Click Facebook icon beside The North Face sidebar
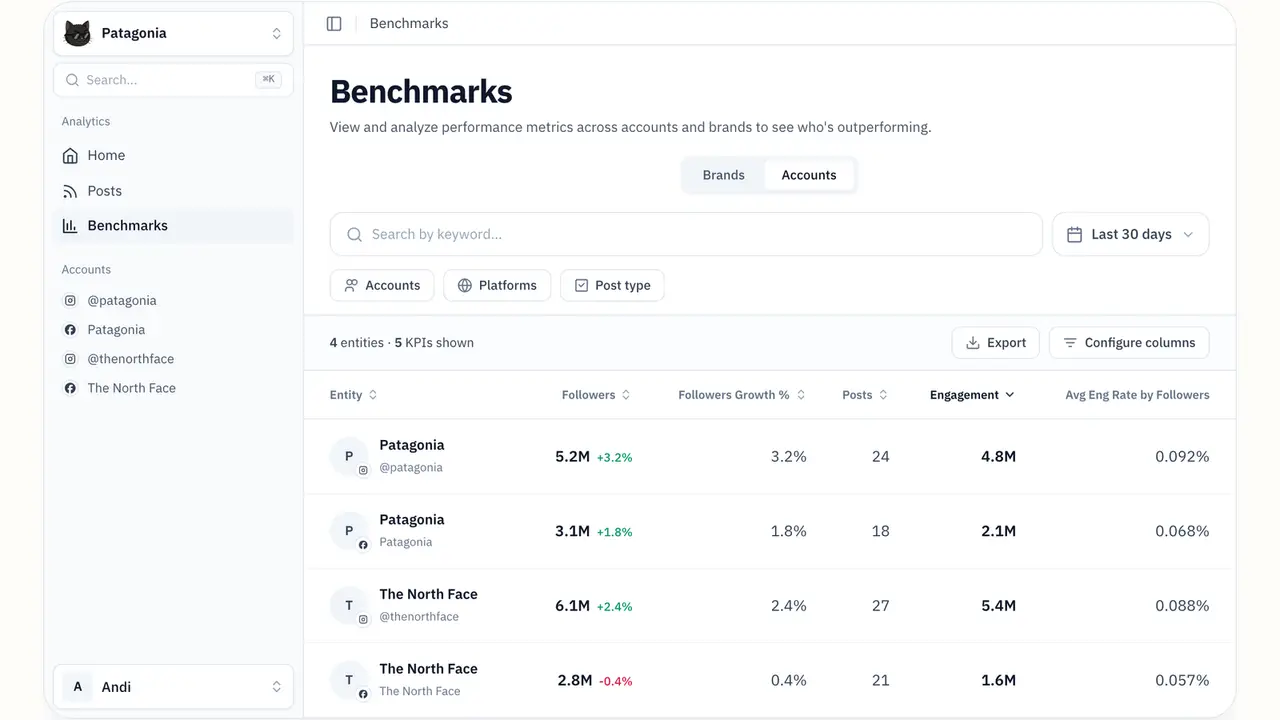 (70, 388)
